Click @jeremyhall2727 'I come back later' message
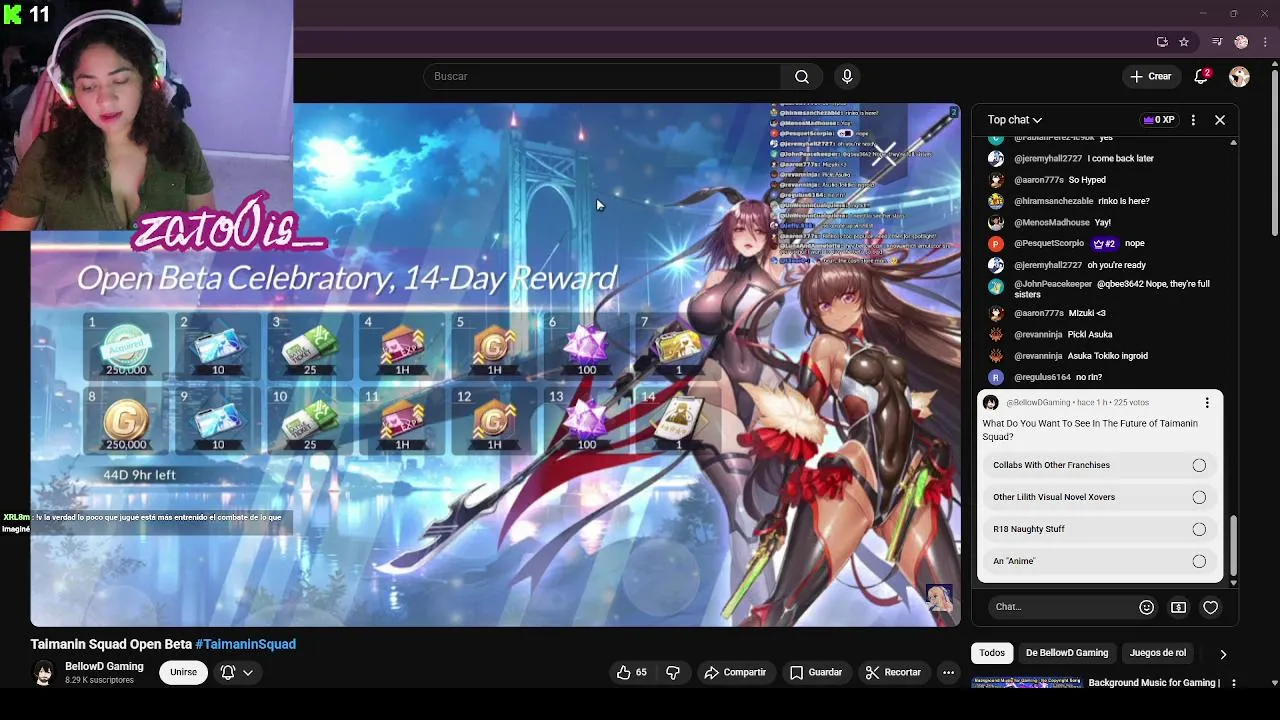The width and height of the screenshot is (1280, 720). click(1071, 159)
